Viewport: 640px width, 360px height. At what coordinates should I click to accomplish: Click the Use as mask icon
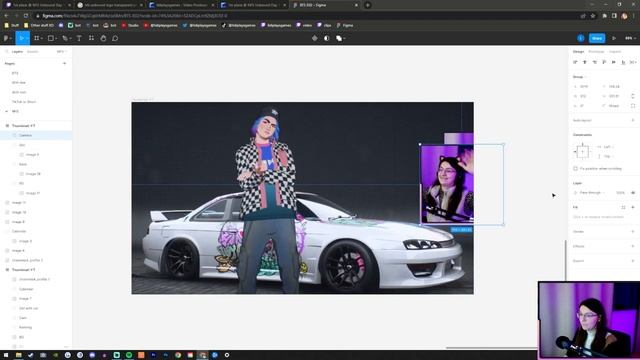[x=327, y=38]
